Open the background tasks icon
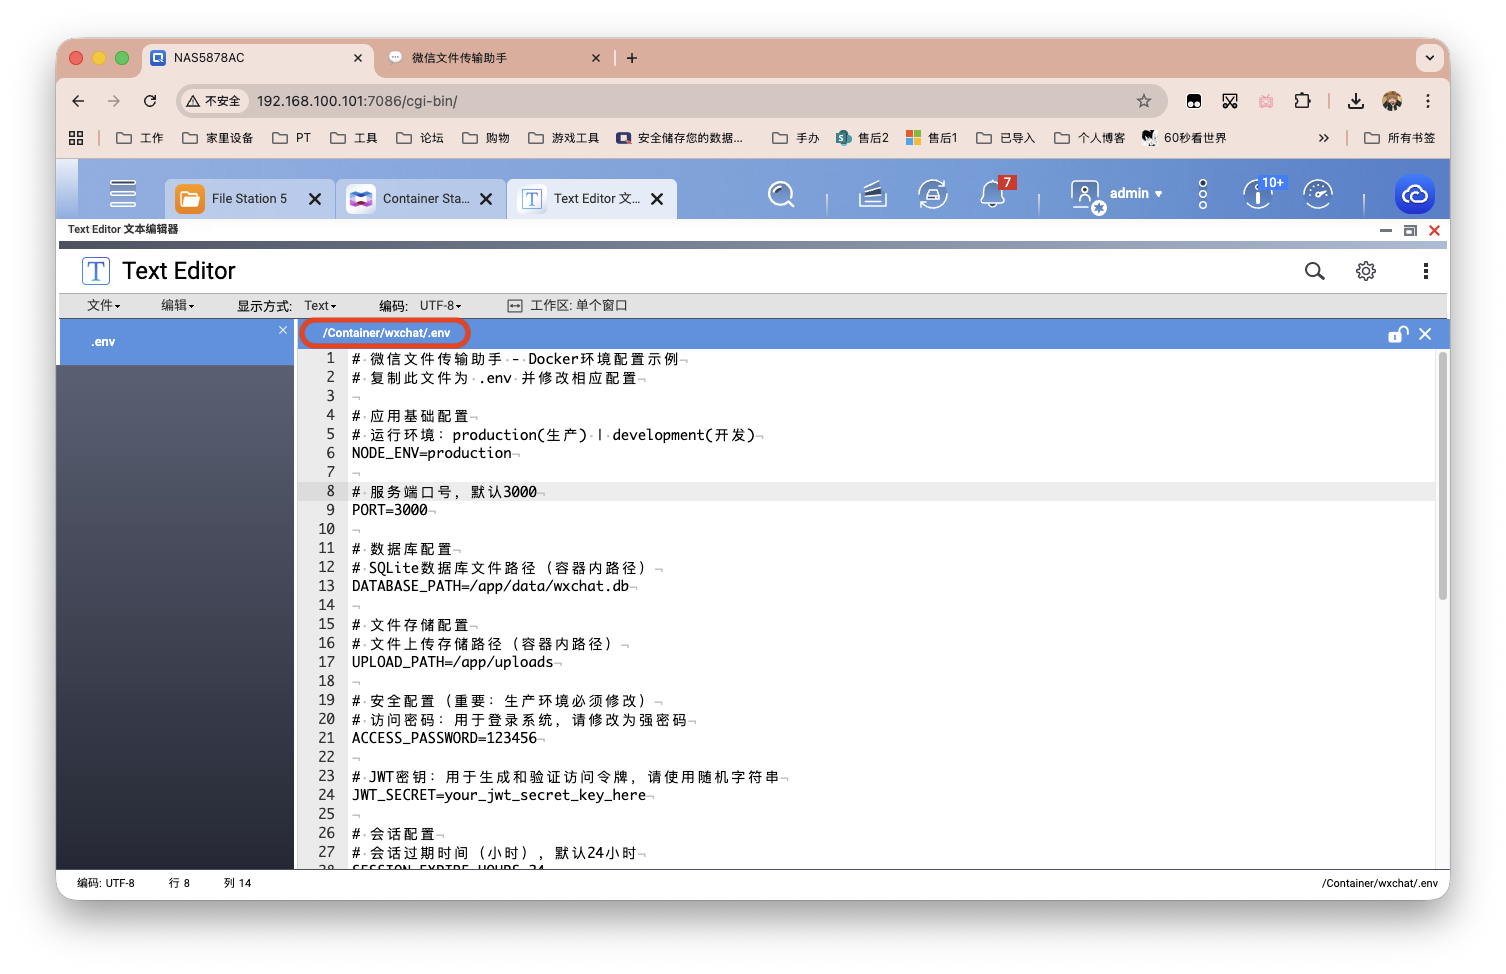 coord(871,195)
